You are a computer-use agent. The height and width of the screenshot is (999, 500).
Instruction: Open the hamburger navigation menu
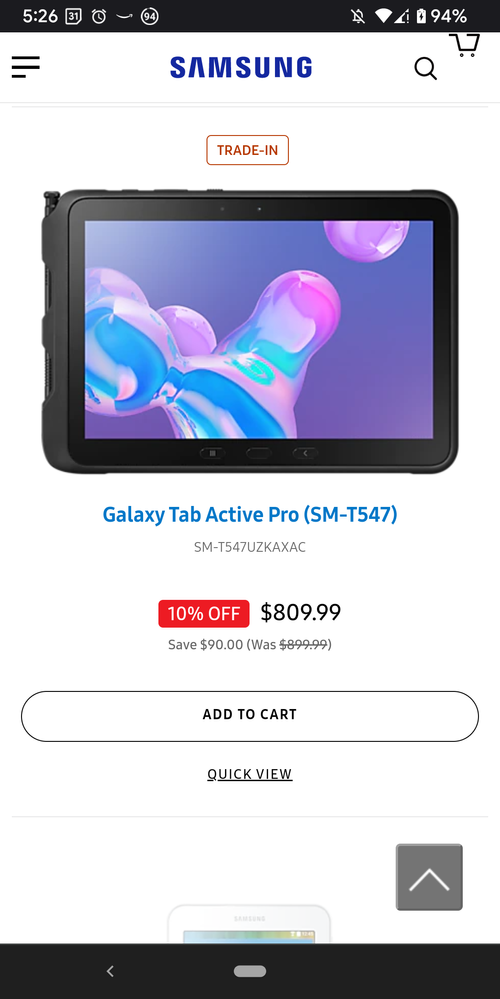click(25, 67)
